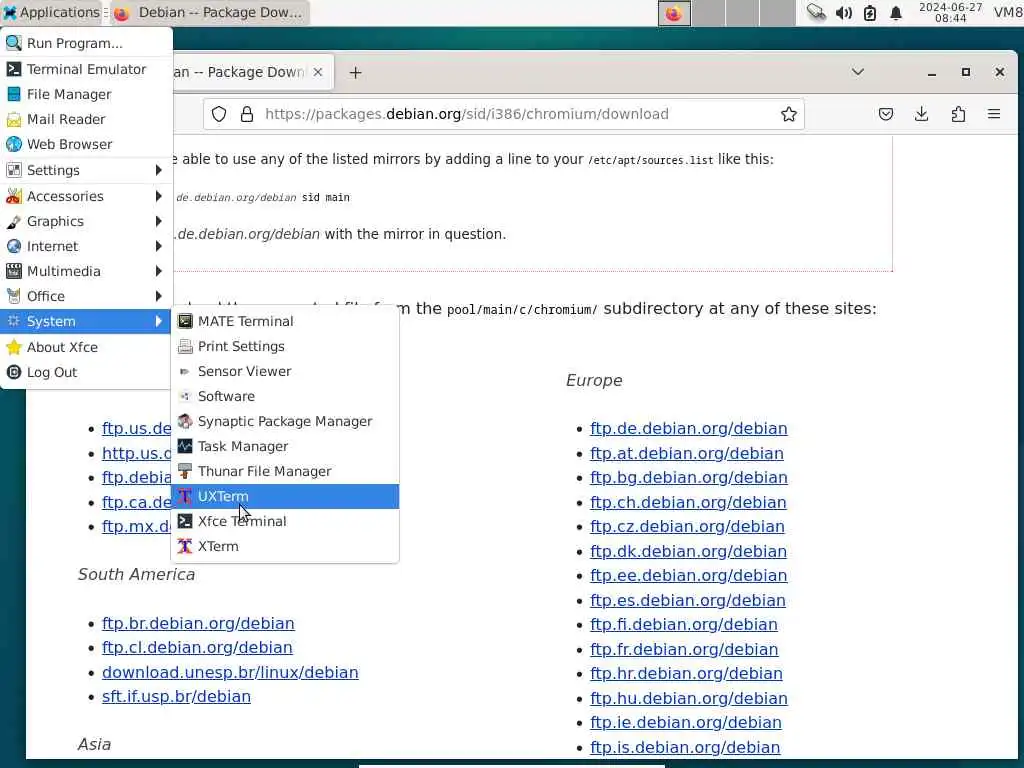Open ftp.ee.debian.org/debian mirror link

(x=688, y=575)
